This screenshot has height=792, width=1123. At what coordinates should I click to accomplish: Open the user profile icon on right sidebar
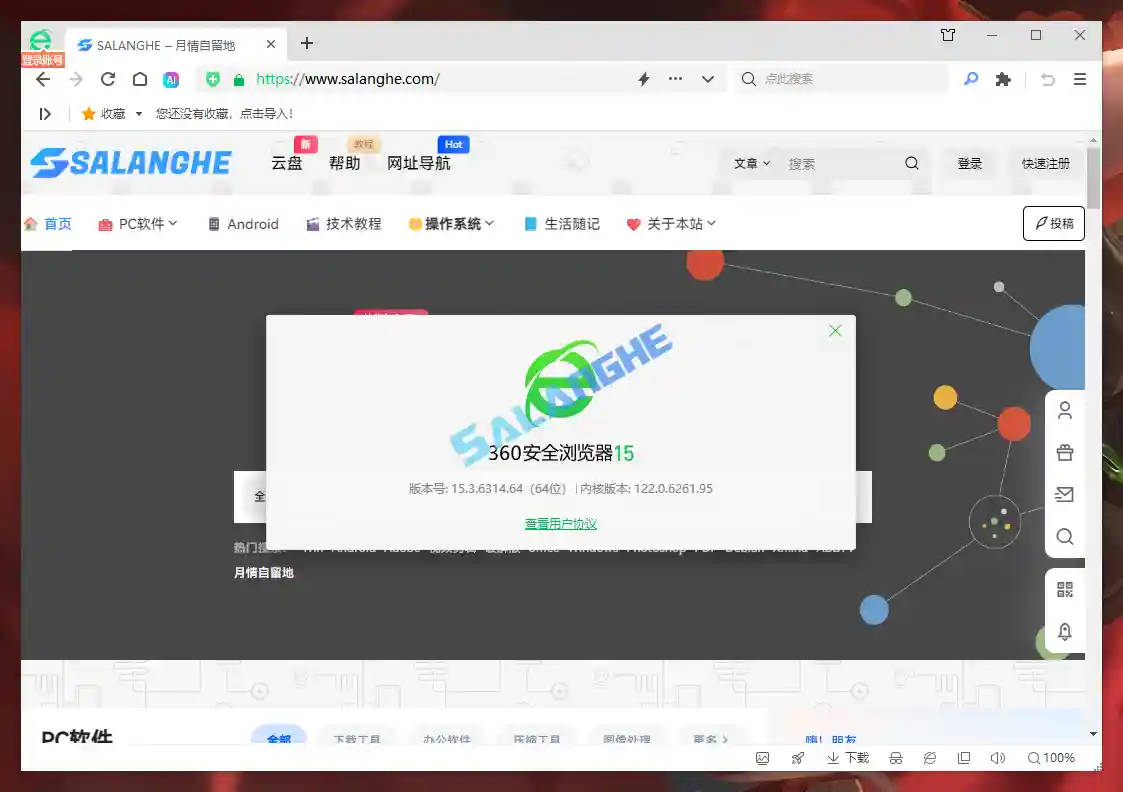click(1065, 411)
